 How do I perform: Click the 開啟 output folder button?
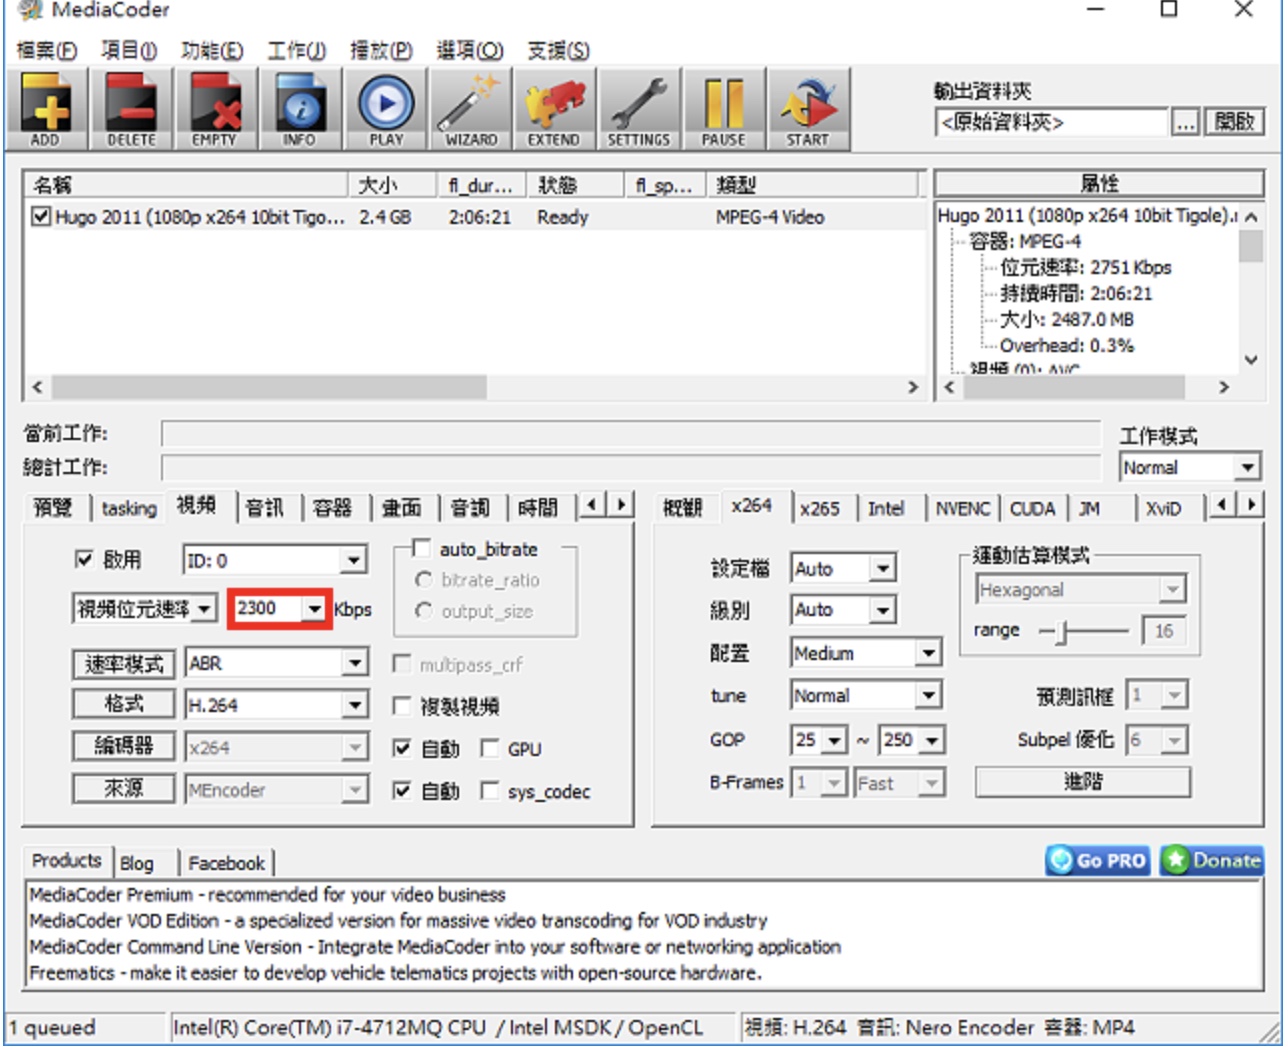1233,122
